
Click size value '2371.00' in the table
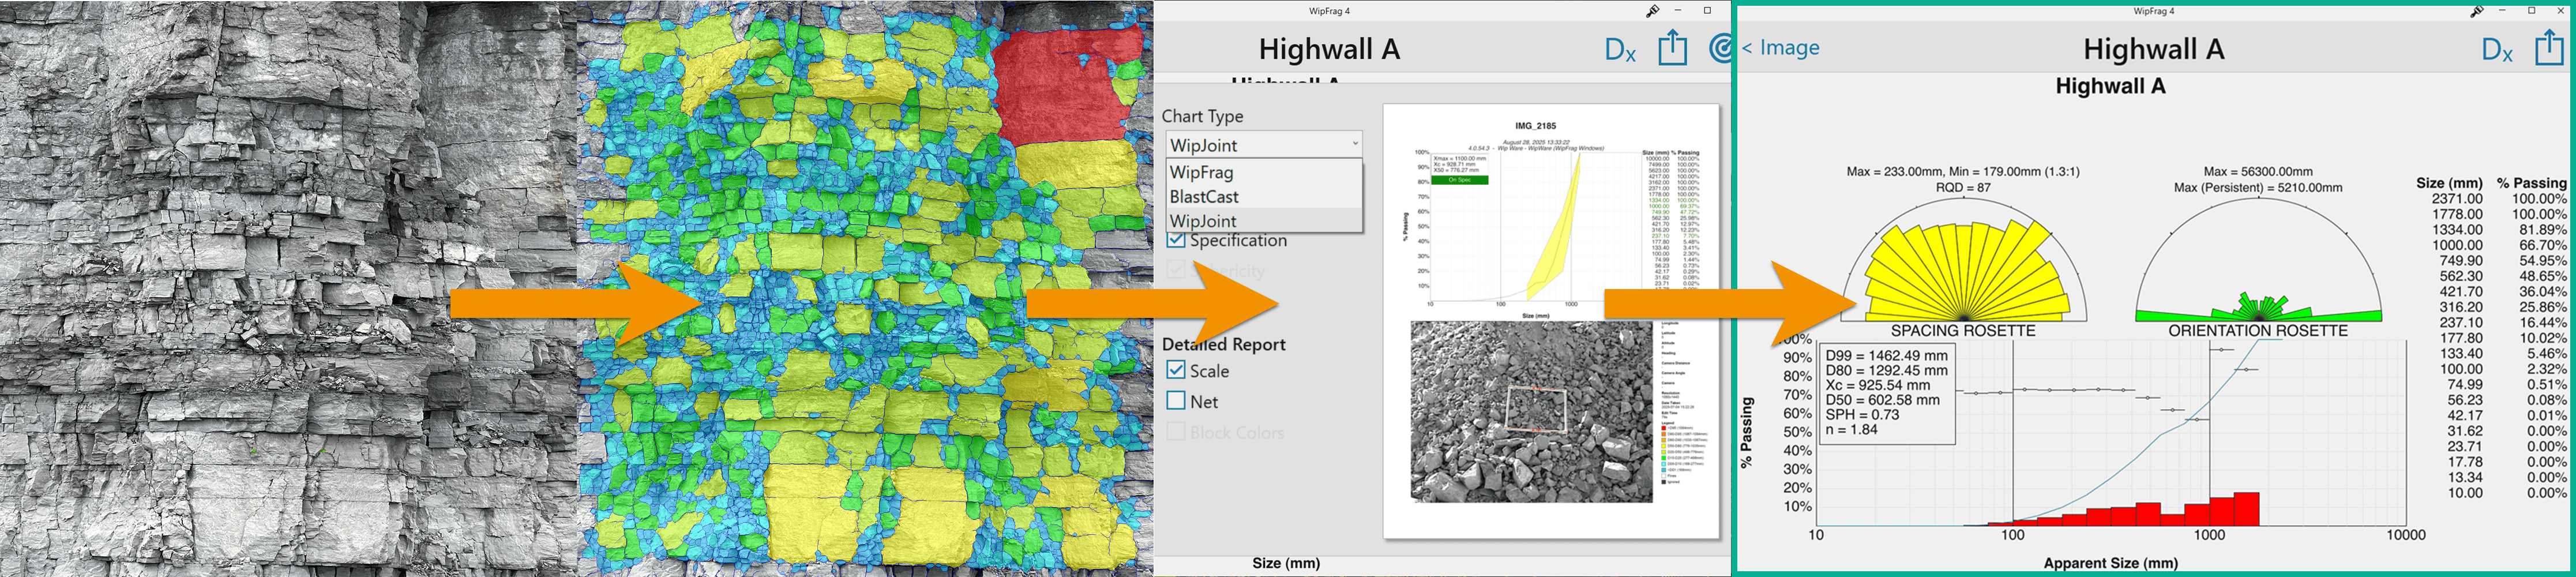2457,199
